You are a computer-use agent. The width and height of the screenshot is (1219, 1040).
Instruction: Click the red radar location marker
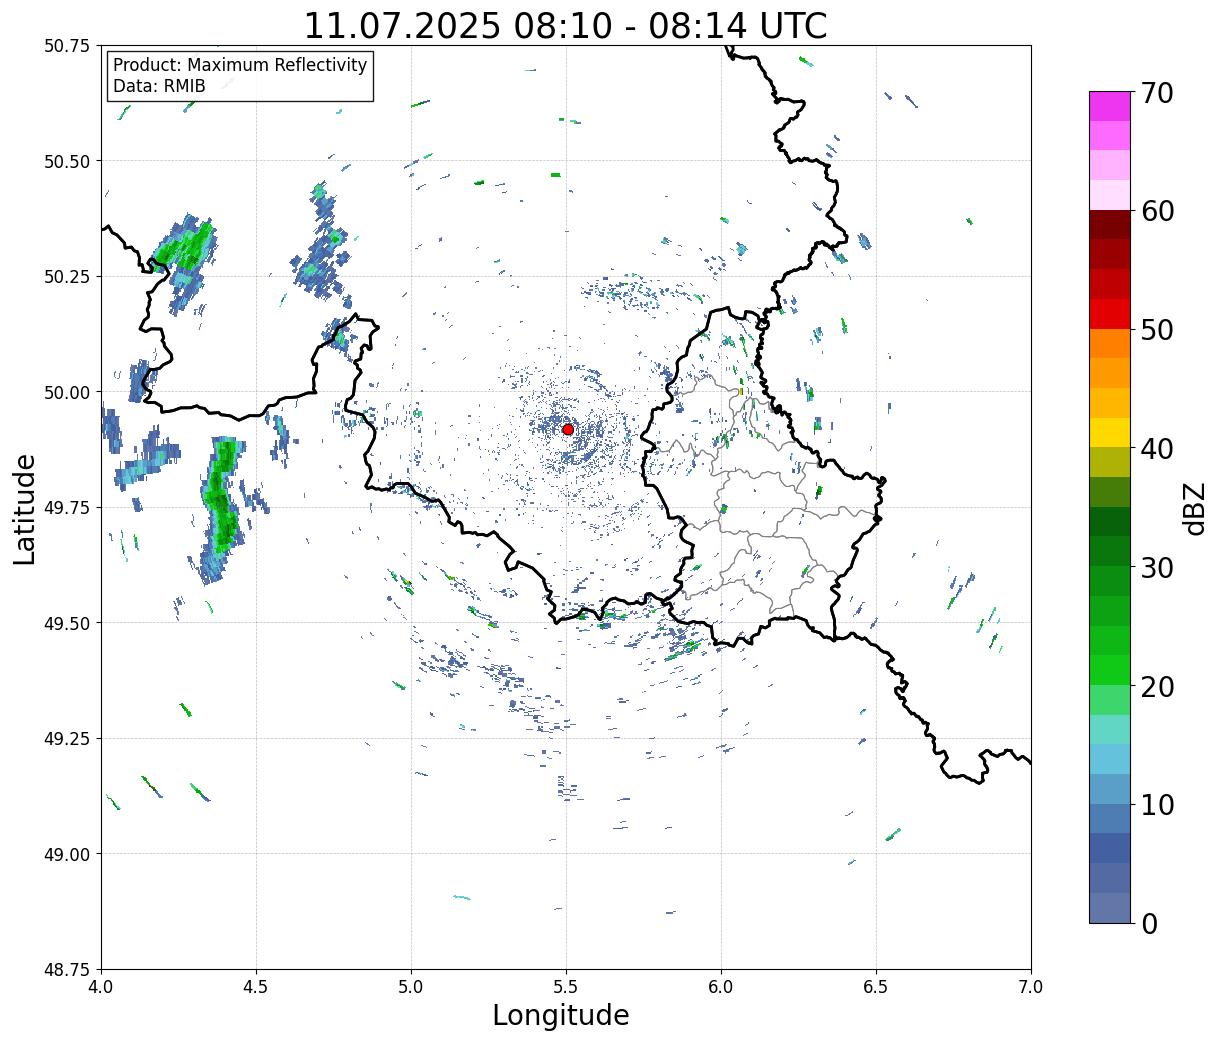(568, 429)
